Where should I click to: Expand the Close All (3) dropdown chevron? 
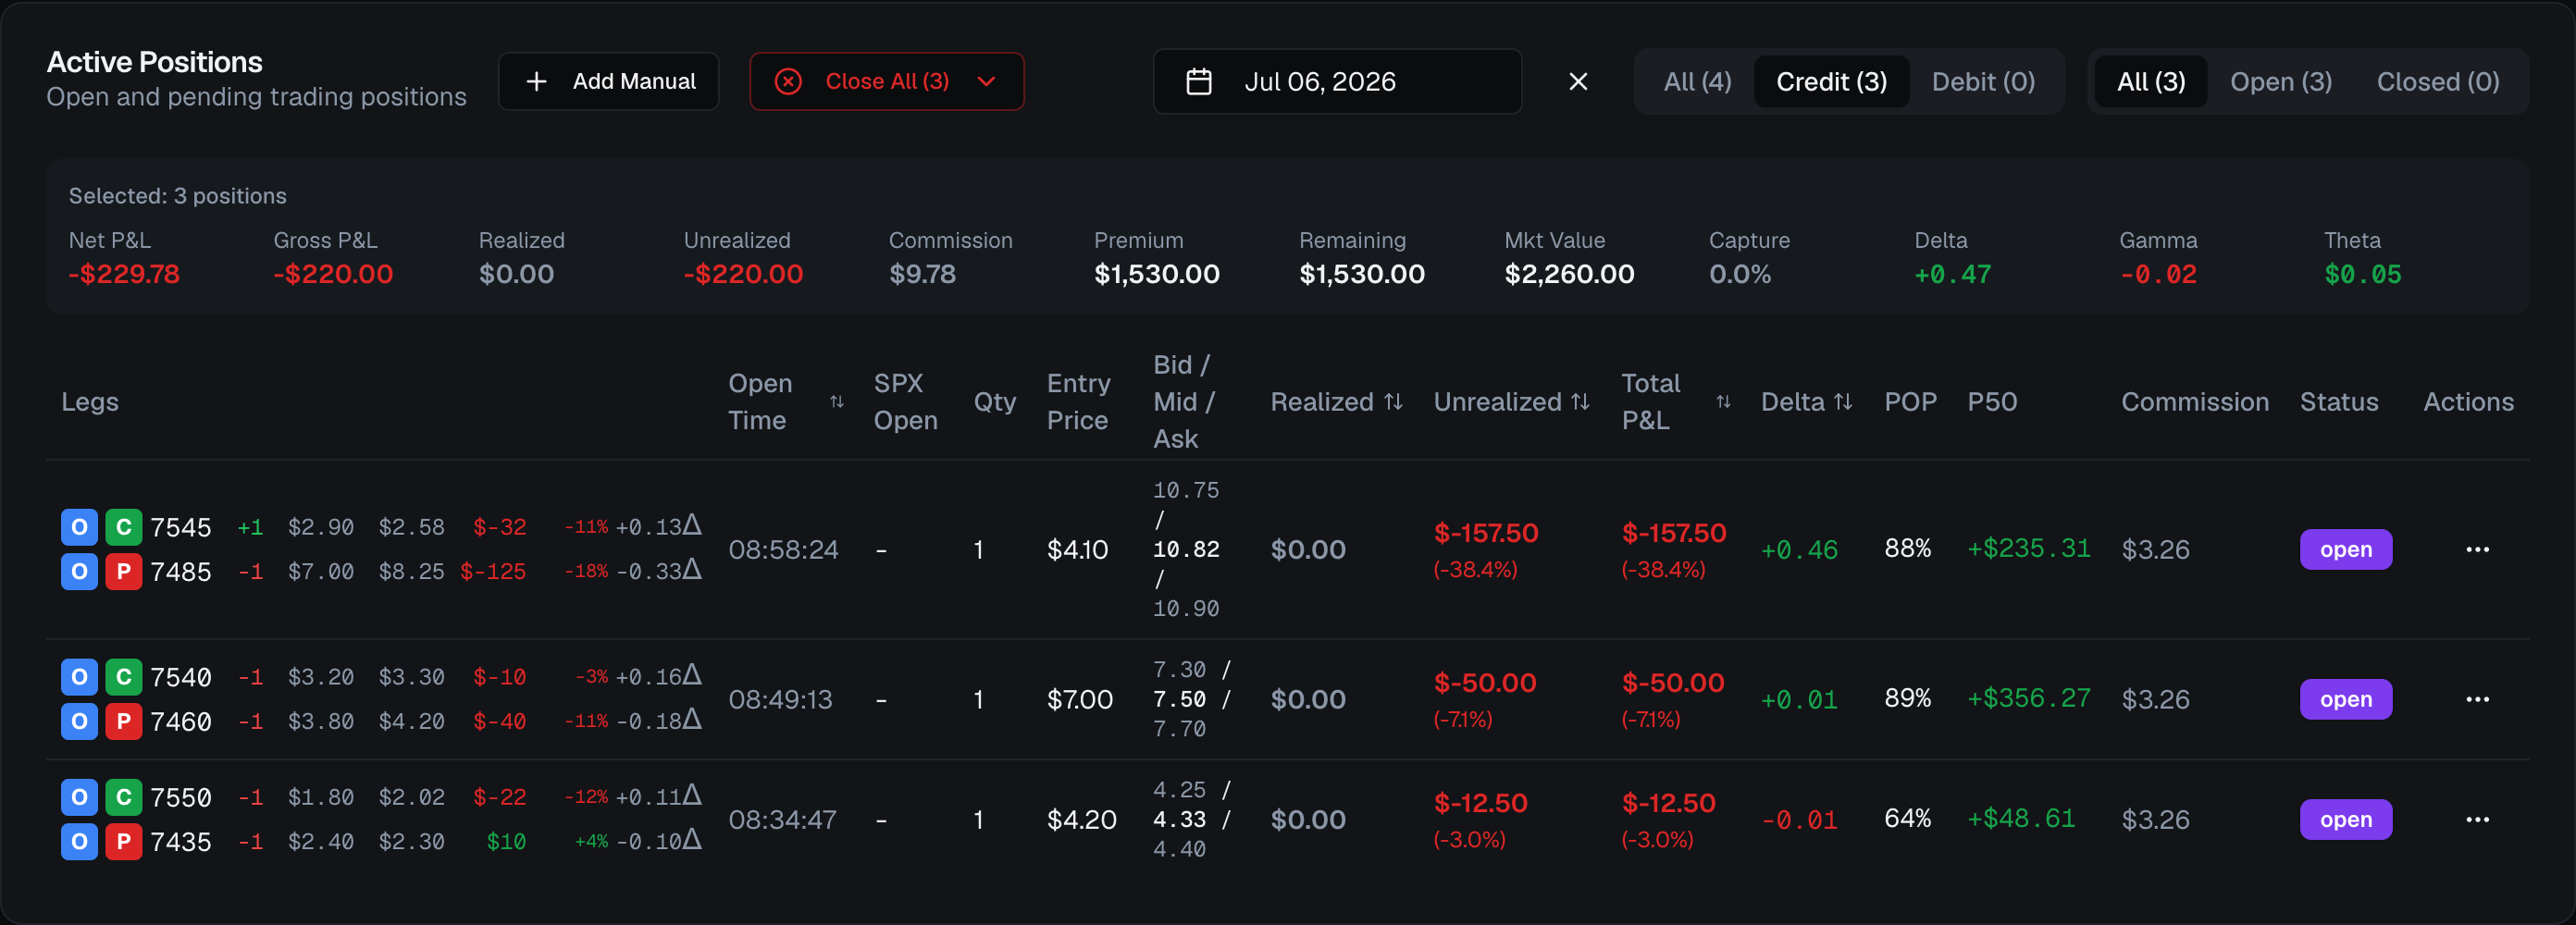986,81
